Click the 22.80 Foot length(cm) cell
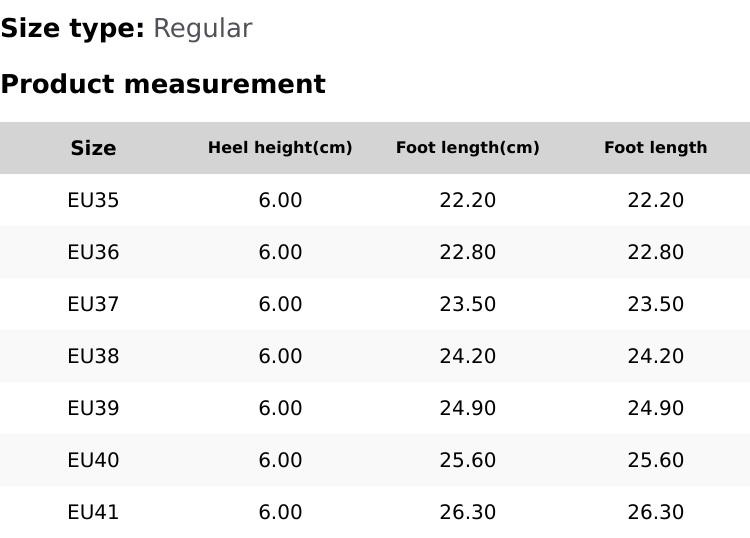Viewport: 750px width, 538px height. click(x=468, y=252)
